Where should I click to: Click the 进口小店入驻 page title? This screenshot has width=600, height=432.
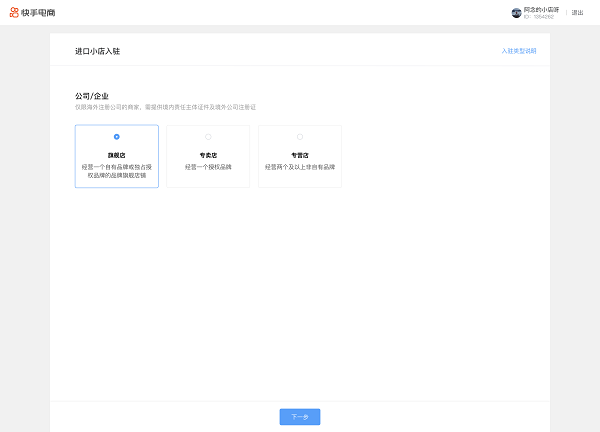97,51
